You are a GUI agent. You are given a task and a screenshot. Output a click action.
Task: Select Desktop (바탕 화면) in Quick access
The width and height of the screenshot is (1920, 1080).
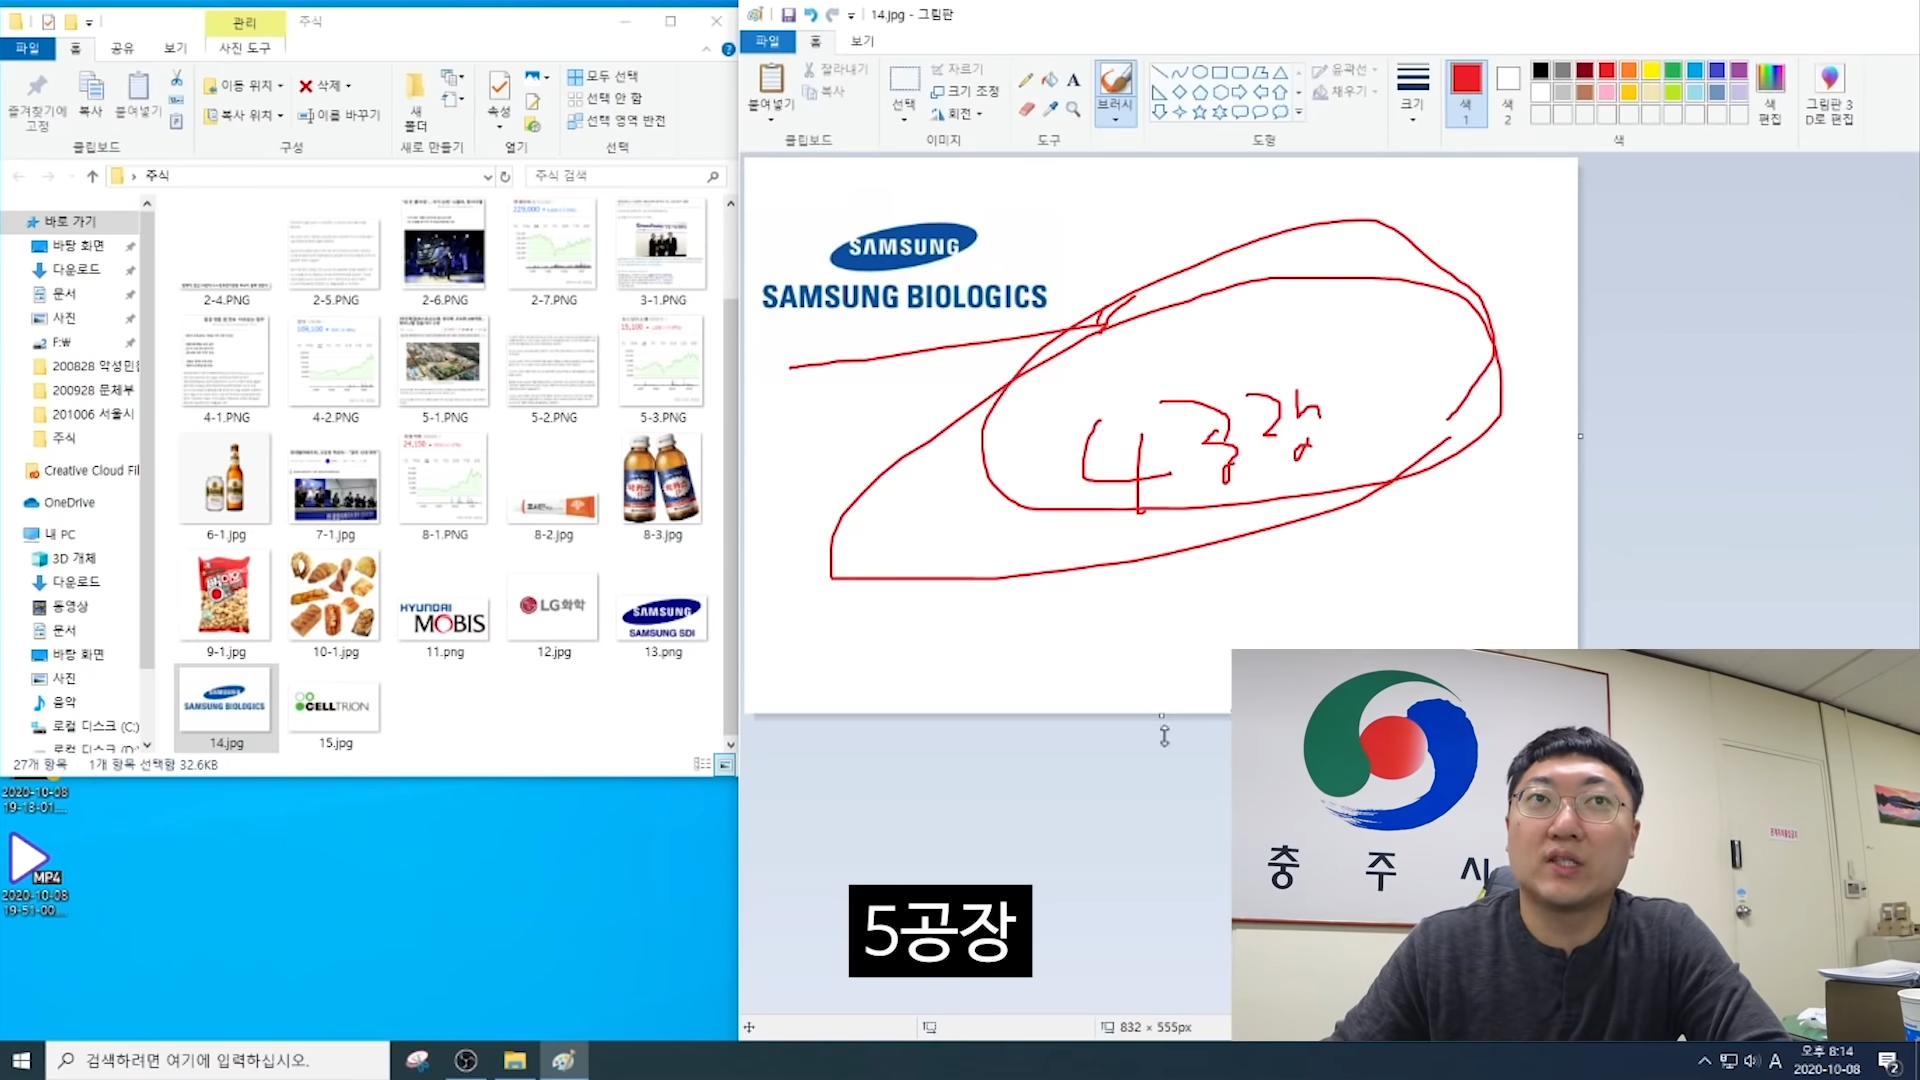point(78,246)
